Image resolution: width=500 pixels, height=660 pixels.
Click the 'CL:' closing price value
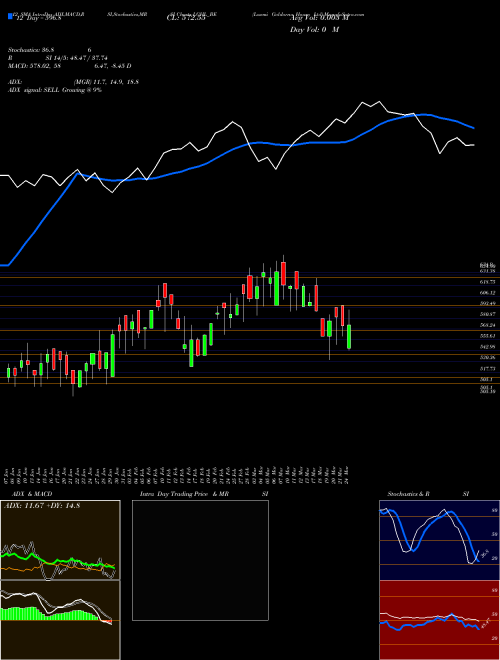click(x=186, y=19)
